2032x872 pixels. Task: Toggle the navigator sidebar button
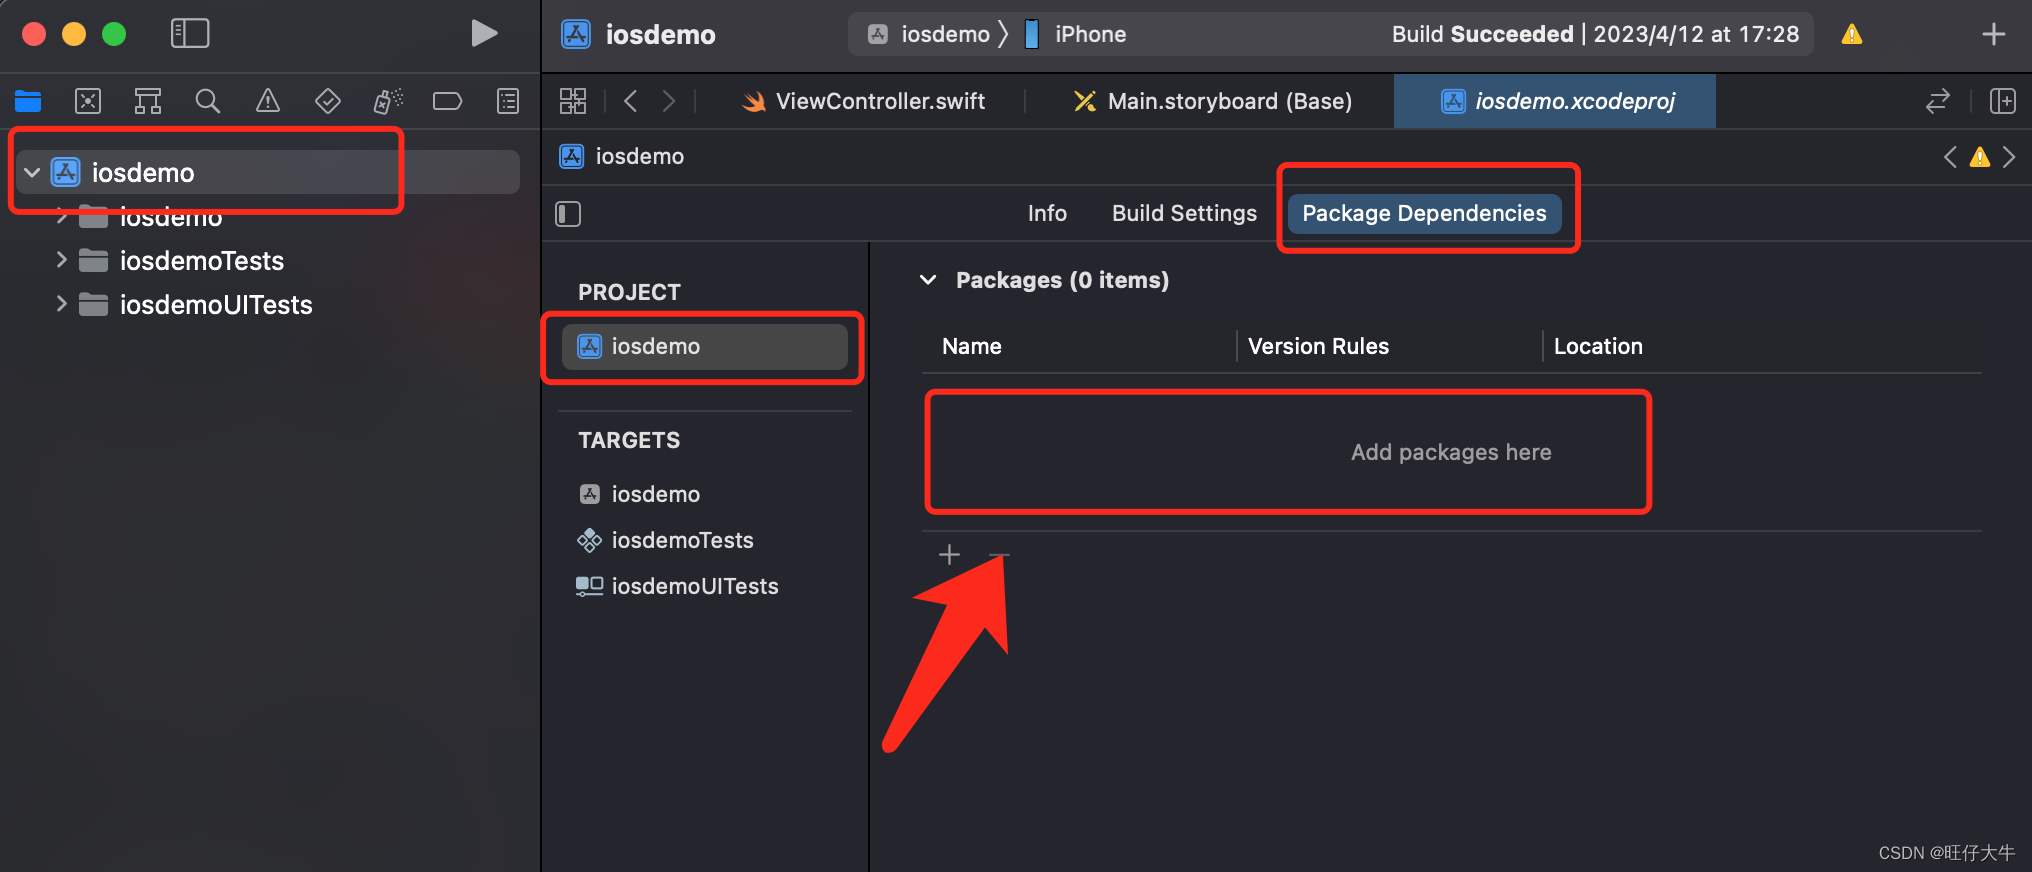[x=190, y=34]
